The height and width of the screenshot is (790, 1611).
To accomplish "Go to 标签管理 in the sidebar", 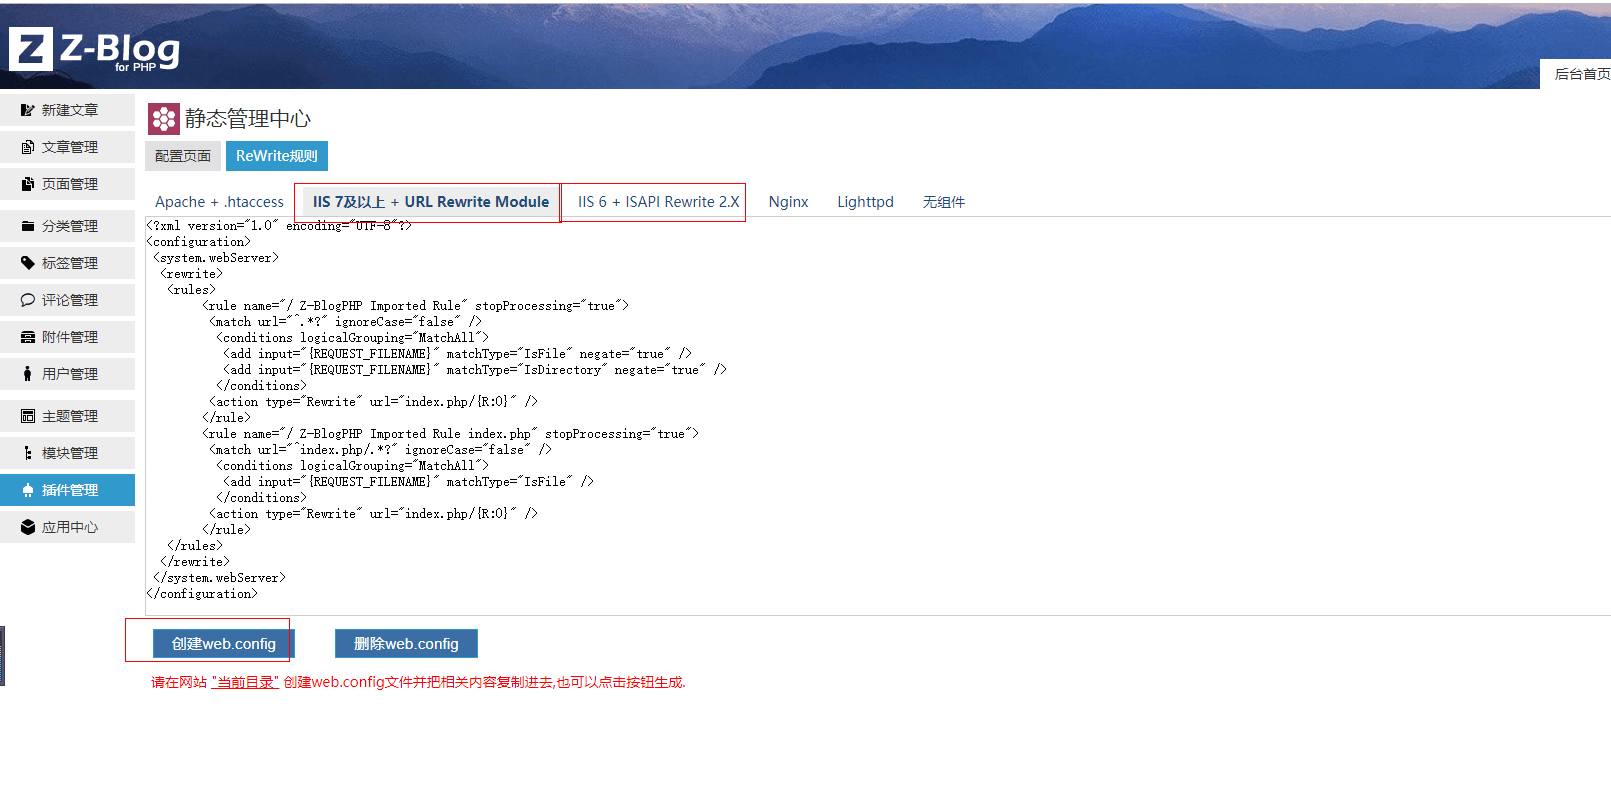I will [67, 263].
